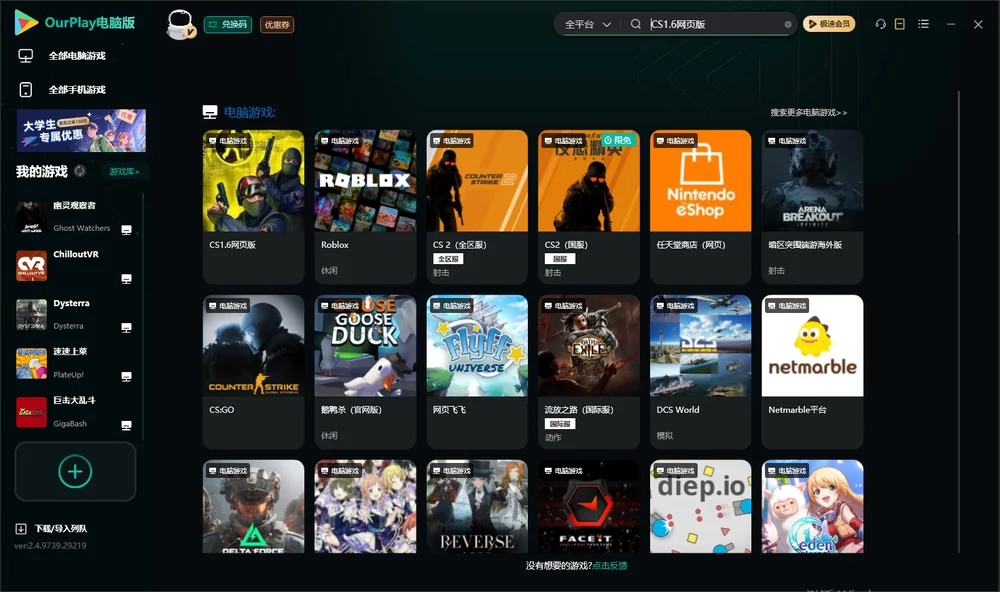This screenshot has width=1000, height=592.
Task: Click the 点击反馈 feedback link
Action: pyautogui.click(x=610, y=565)
